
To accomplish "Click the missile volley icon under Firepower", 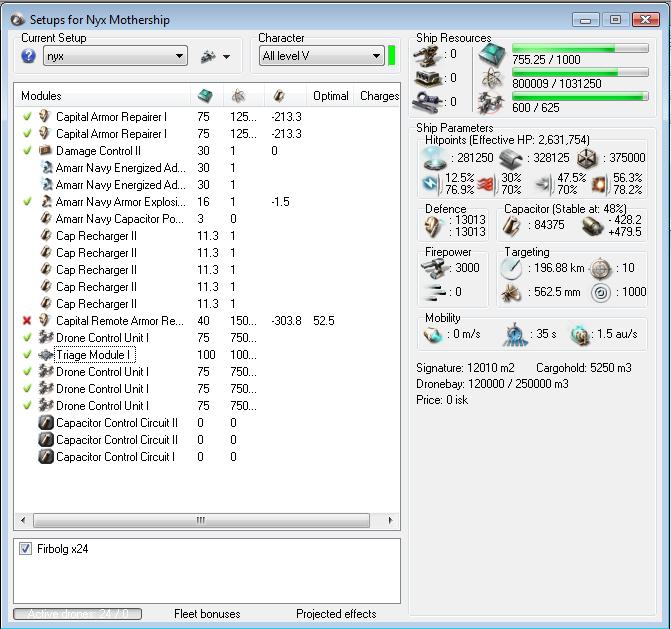I will click(x=434, y=292).
